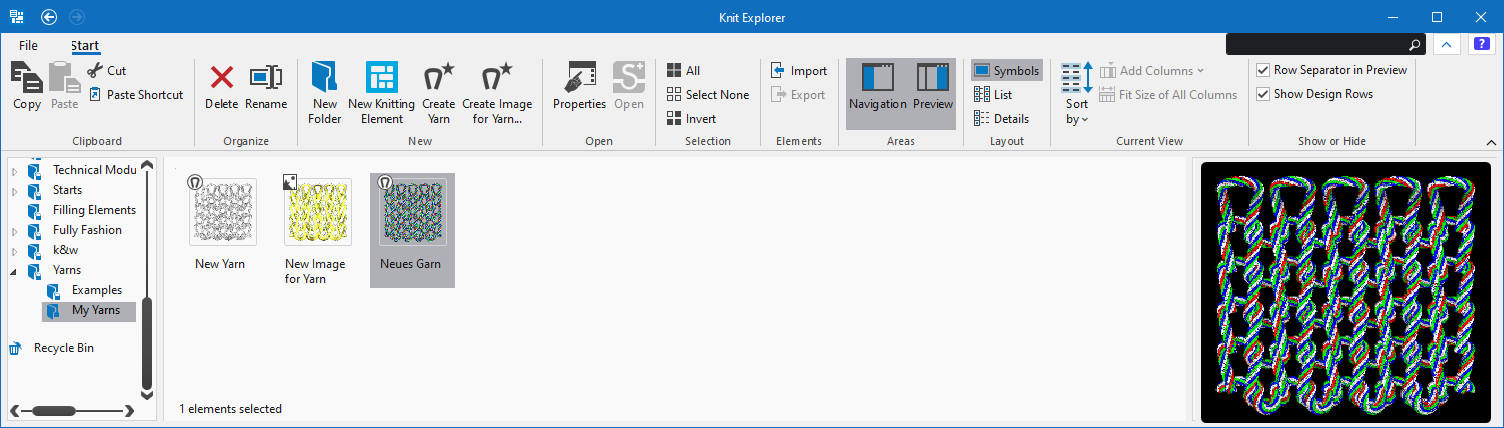The width and height of the screenshot is (1504, 428).
Task: Collapse the Yarns tree folder
Action: click(x=15, y=270)
